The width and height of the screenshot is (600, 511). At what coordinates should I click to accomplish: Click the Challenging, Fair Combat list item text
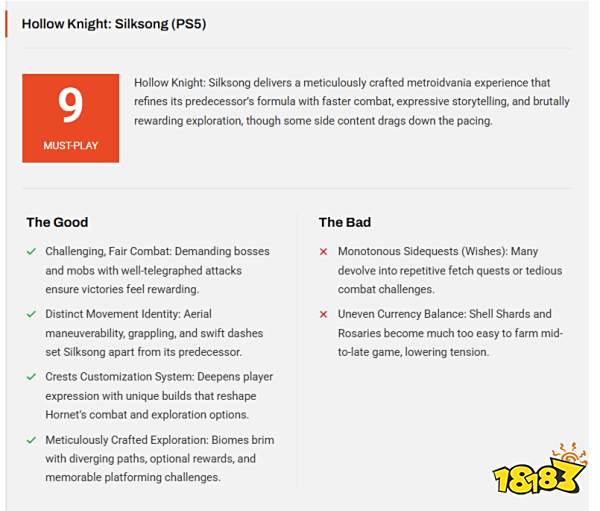[x=158, y=271]
